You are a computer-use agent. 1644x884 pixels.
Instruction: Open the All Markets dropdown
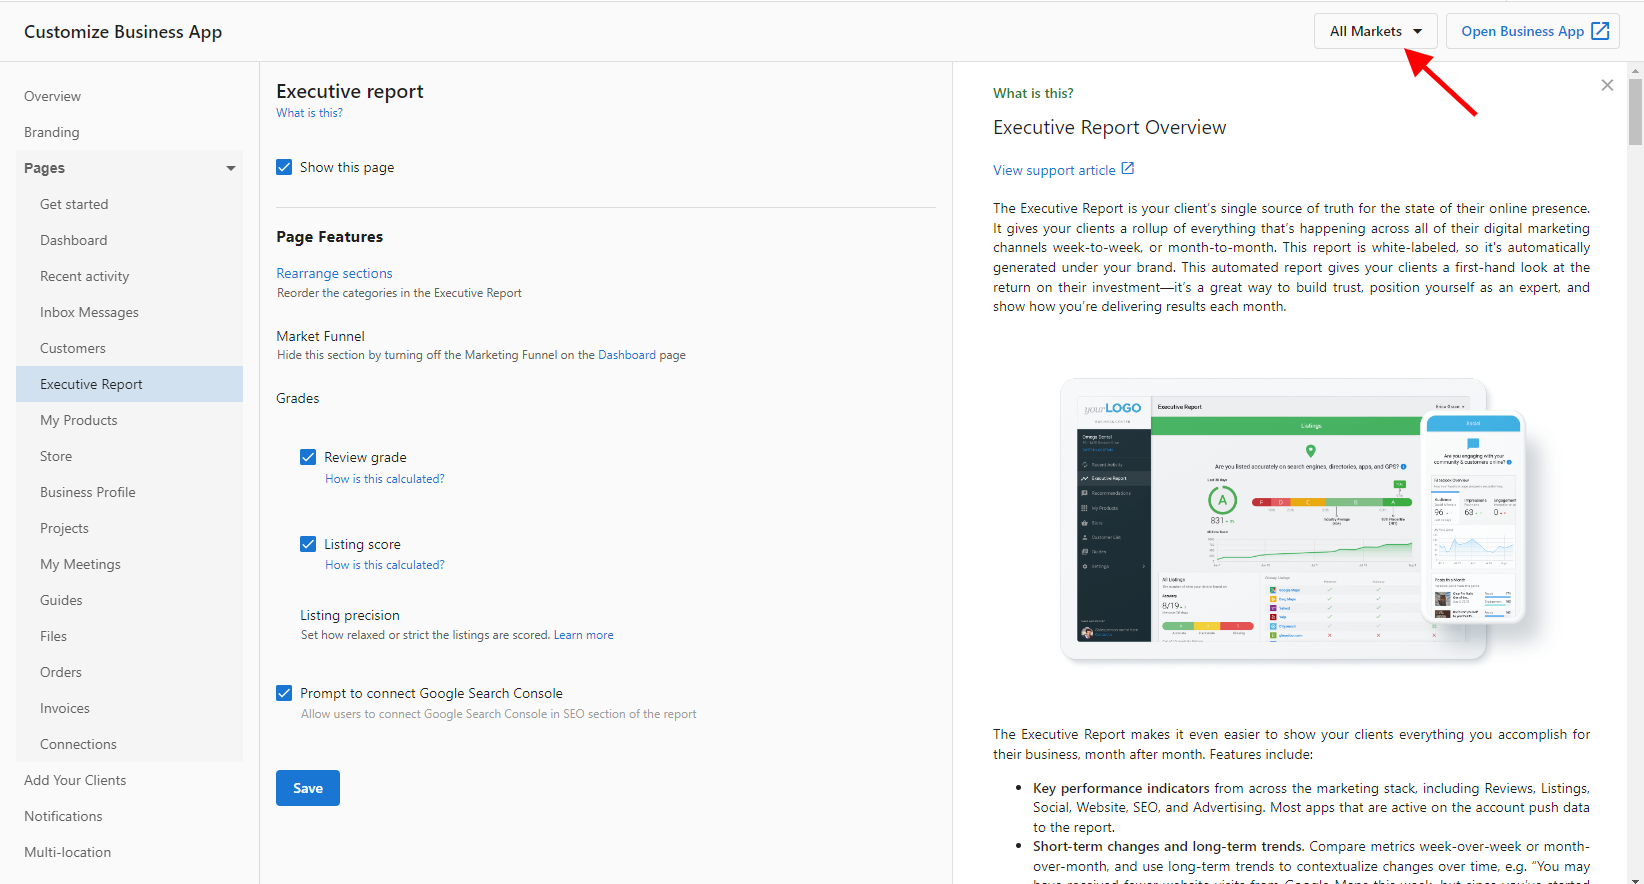pos(1376,31)
